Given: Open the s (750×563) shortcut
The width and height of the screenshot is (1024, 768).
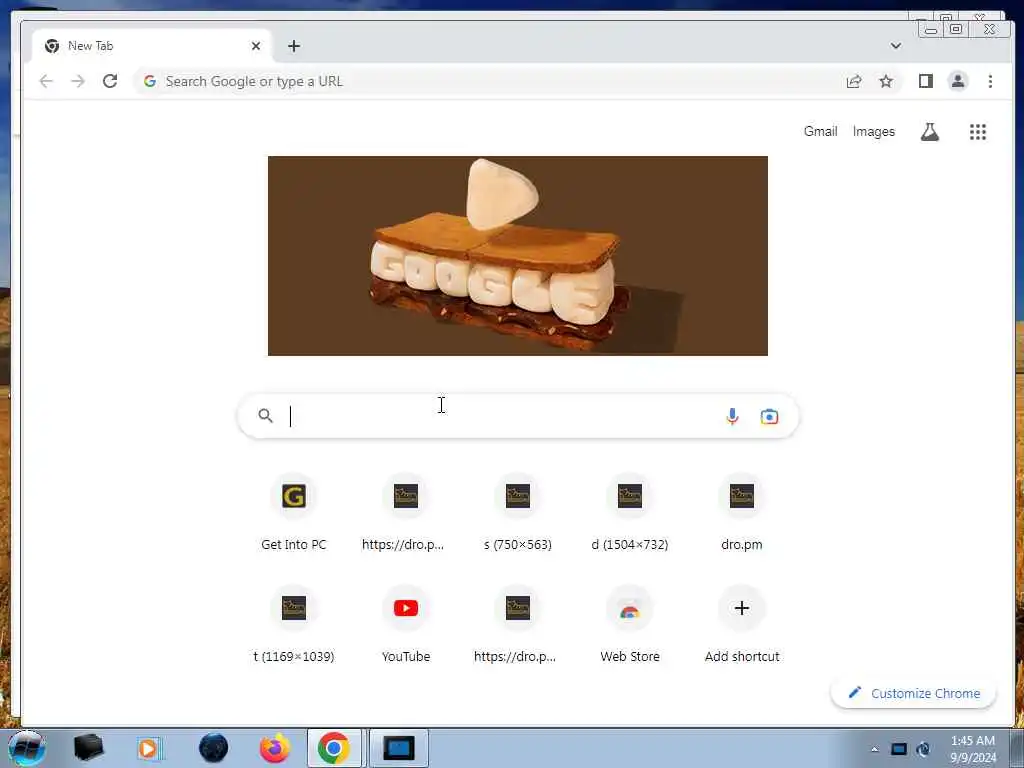Looking at the screenshot, I should pos(517,513).
